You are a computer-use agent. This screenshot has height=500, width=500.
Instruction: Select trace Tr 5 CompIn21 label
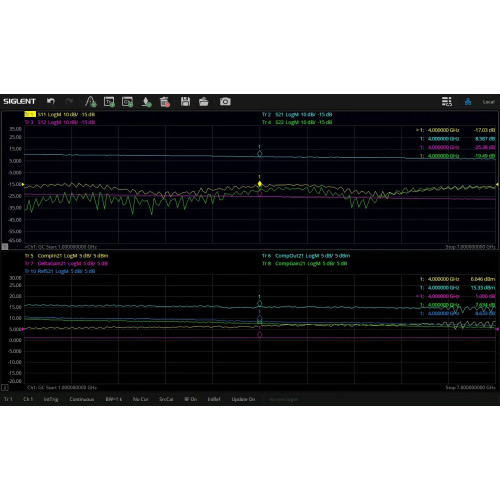[x=66, y=256]
